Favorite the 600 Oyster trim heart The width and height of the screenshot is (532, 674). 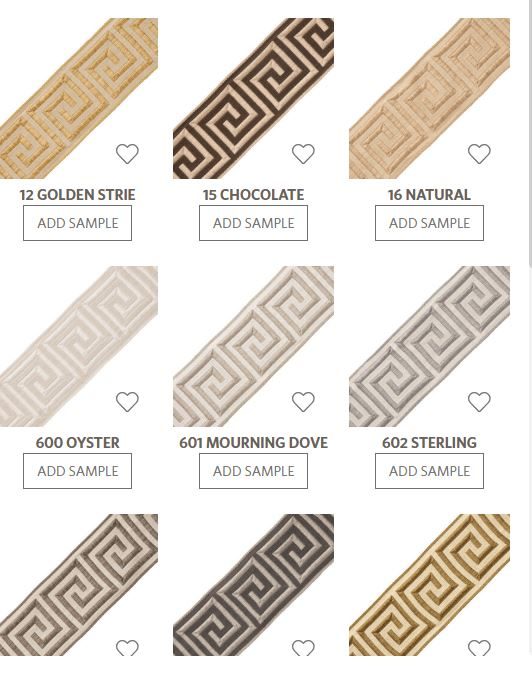pos(127,401)
